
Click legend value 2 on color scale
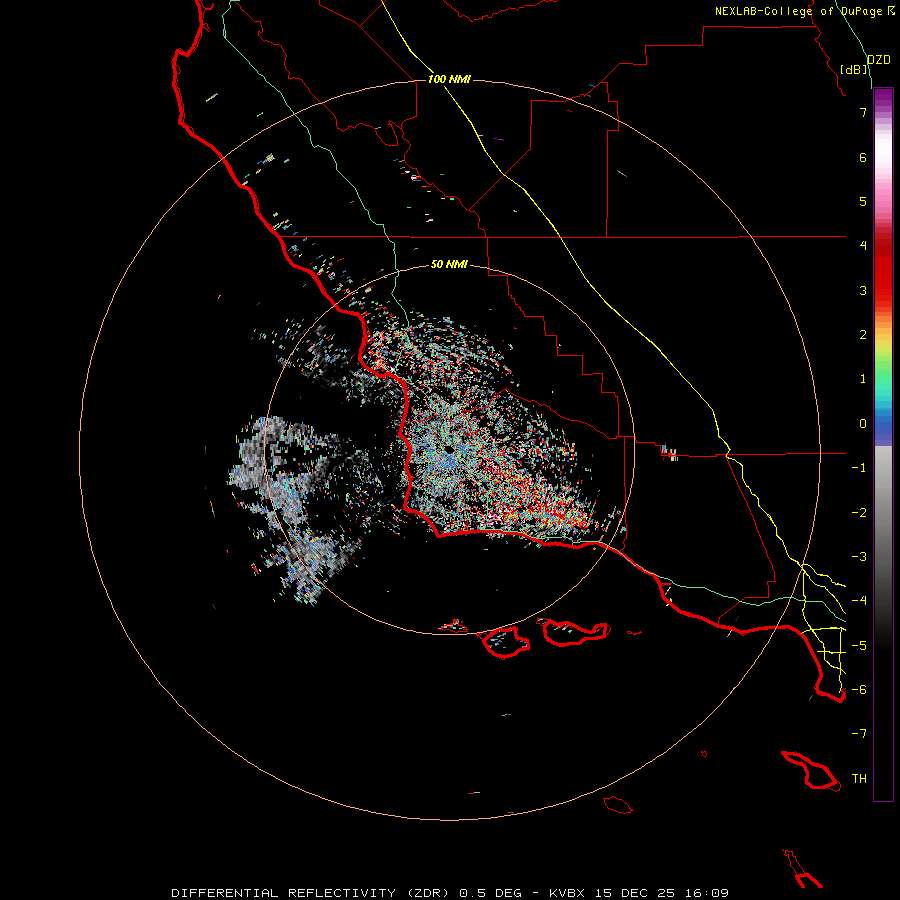tap(863, 335)
